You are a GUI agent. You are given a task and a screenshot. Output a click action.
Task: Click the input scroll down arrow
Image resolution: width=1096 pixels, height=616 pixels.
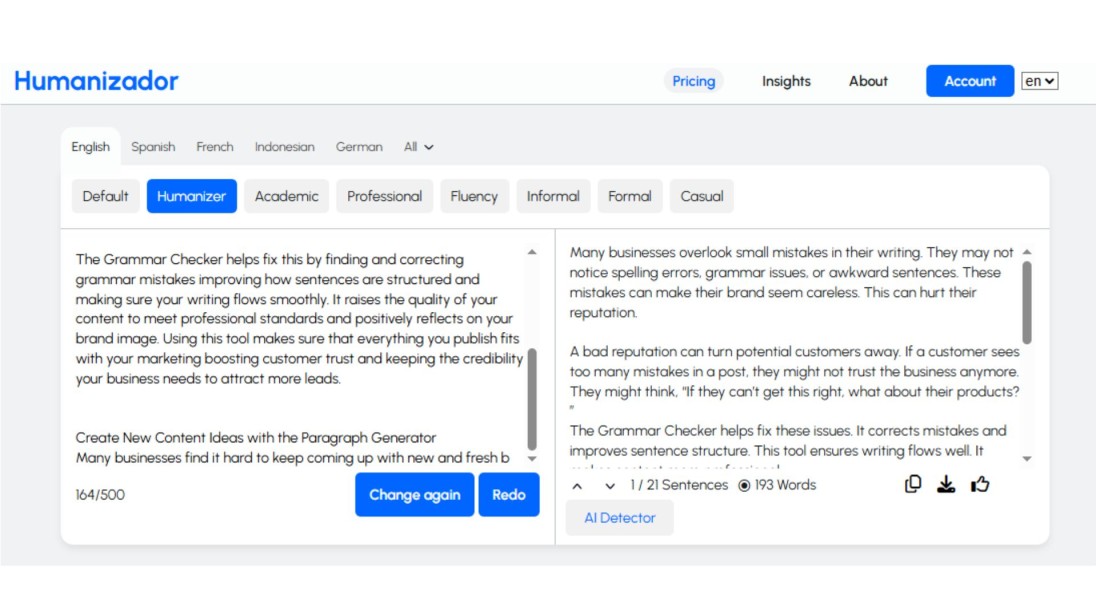pyautogui.click(x=532, y=459)
